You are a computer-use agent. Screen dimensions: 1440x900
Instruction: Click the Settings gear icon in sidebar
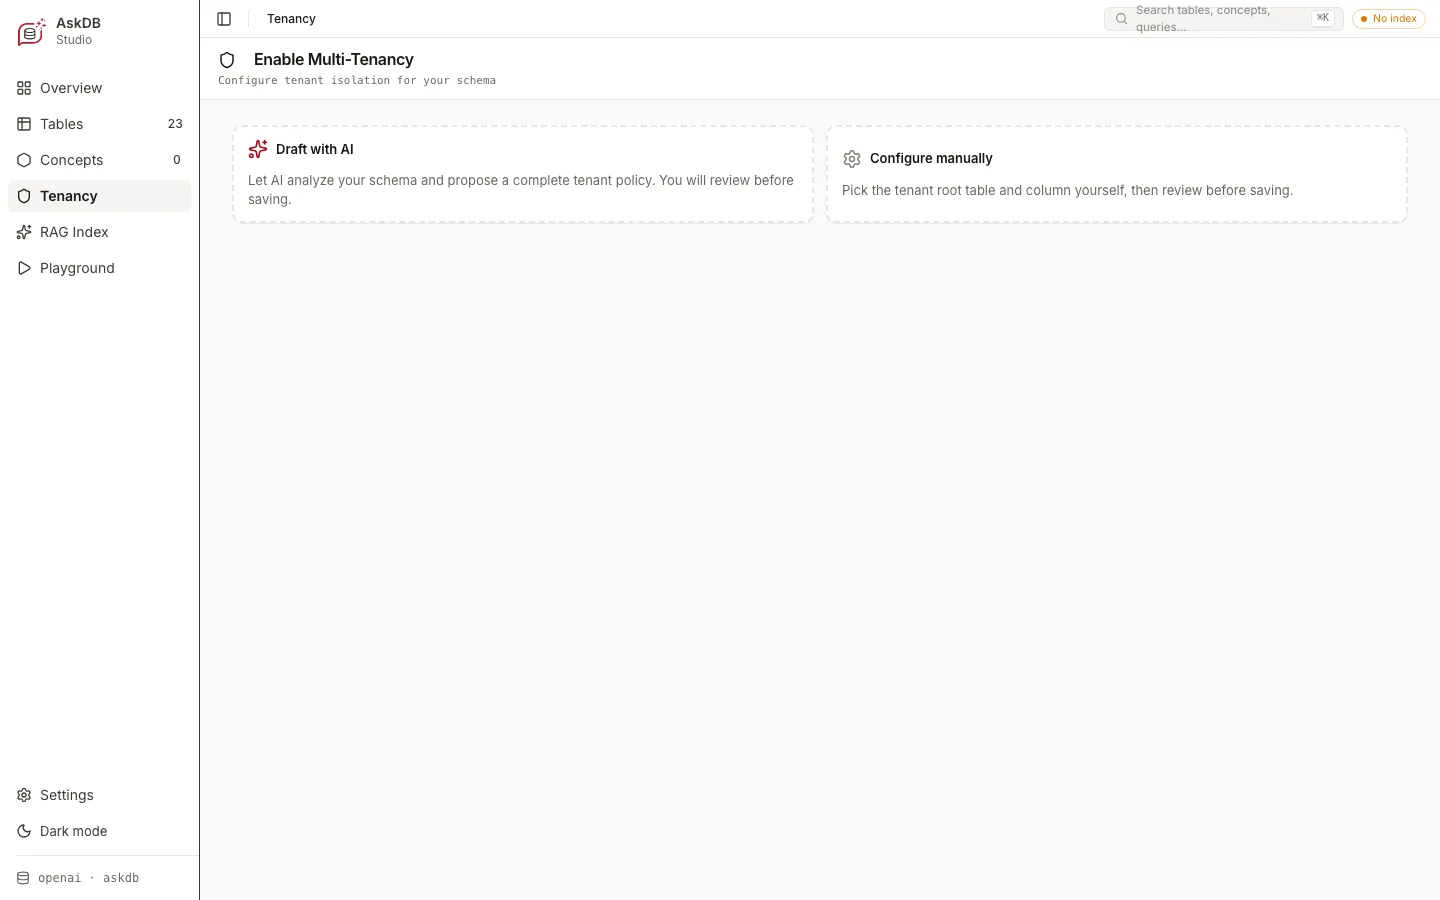[24, 795]
